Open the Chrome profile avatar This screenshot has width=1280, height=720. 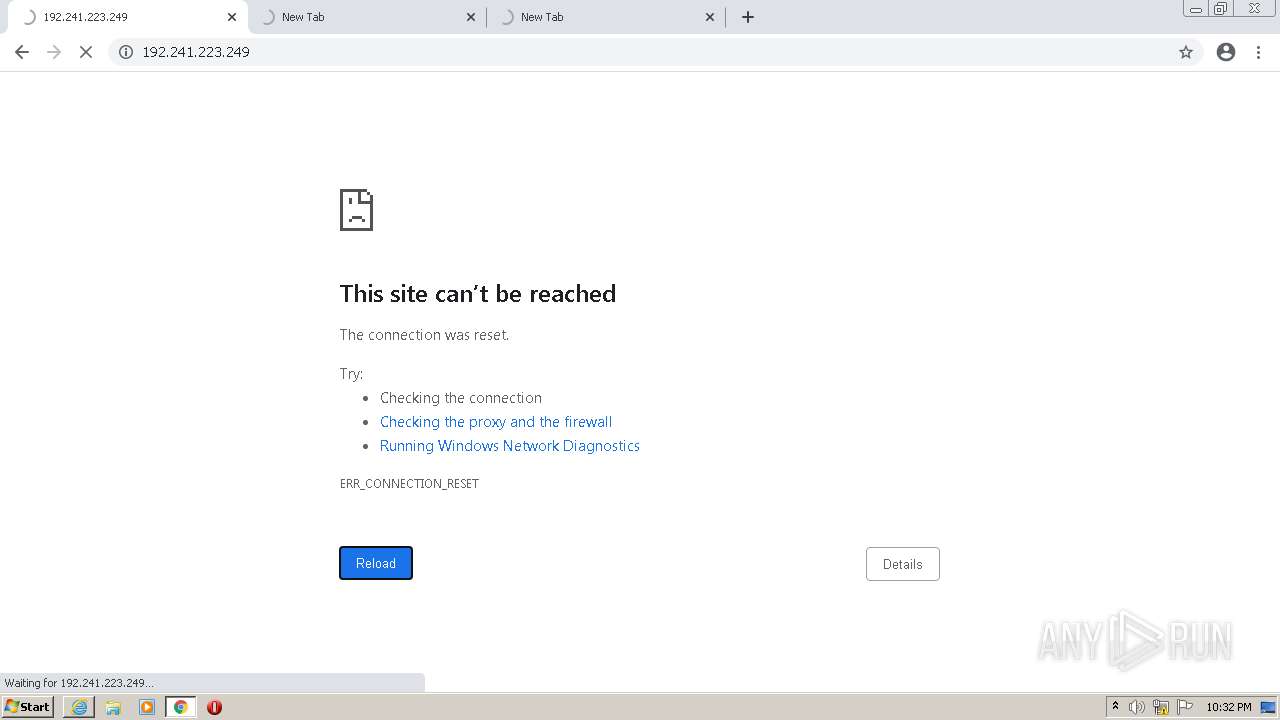[1226, 52]
